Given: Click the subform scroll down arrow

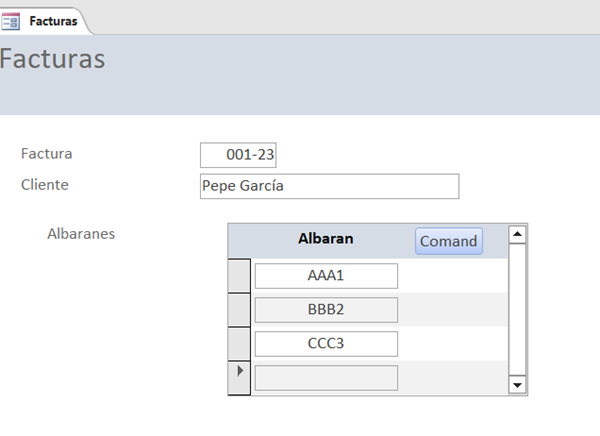Looking at the screenshot, I should (517, 384).
